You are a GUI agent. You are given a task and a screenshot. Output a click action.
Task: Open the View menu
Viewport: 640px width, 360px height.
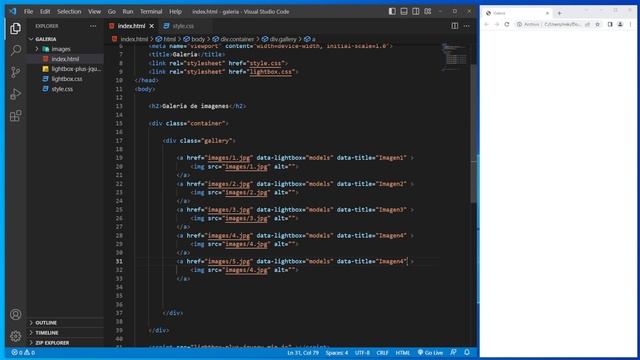click(x=94, y=11)
